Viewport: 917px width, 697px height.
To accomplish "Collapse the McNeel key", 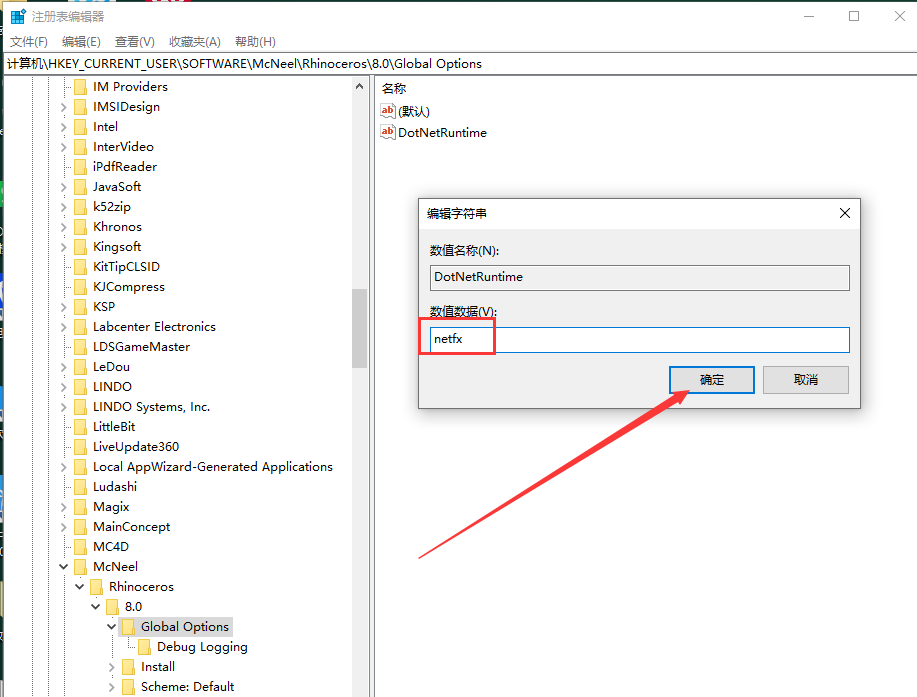I will point(64,567).
